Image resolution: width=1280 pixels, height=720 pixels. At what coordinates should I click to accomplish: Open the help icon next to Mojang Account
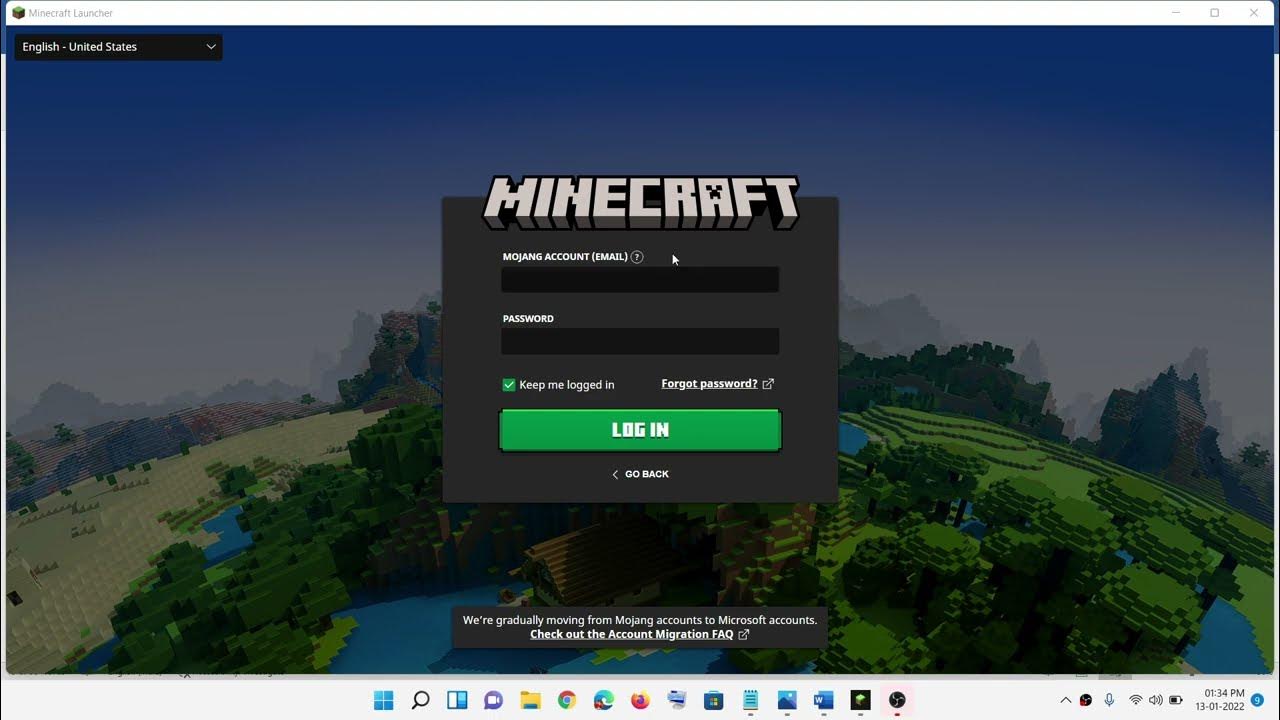637,257
